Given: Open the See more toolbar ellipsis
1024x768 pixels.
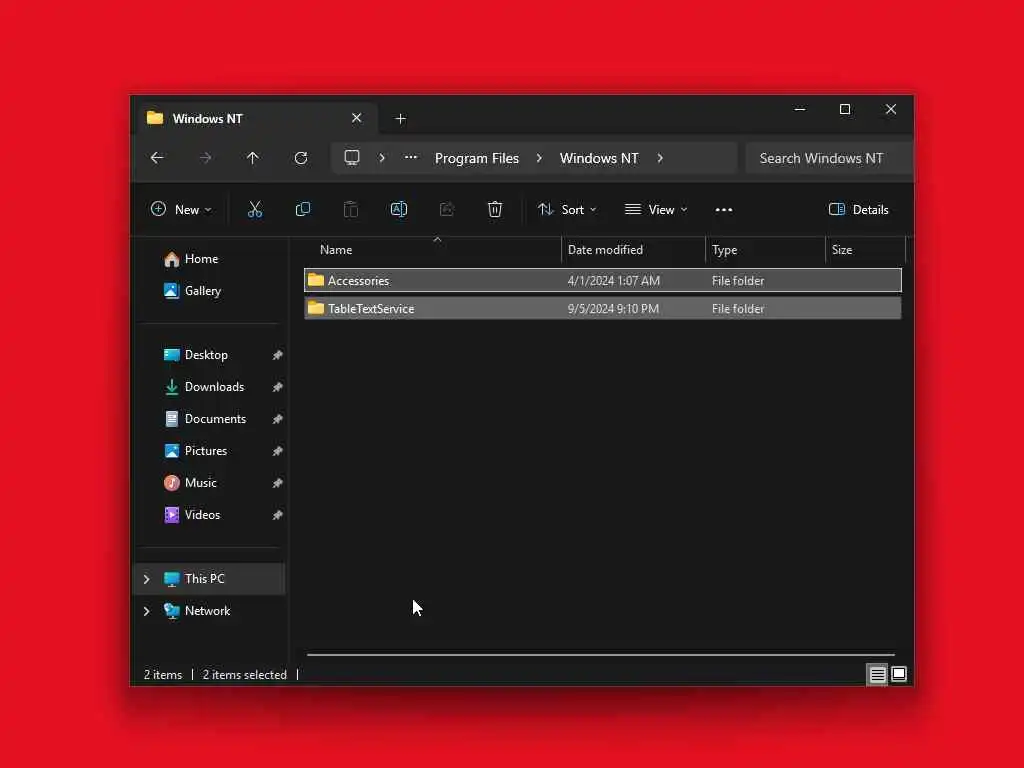Looking at the screenshot, I should click(724, 210).
